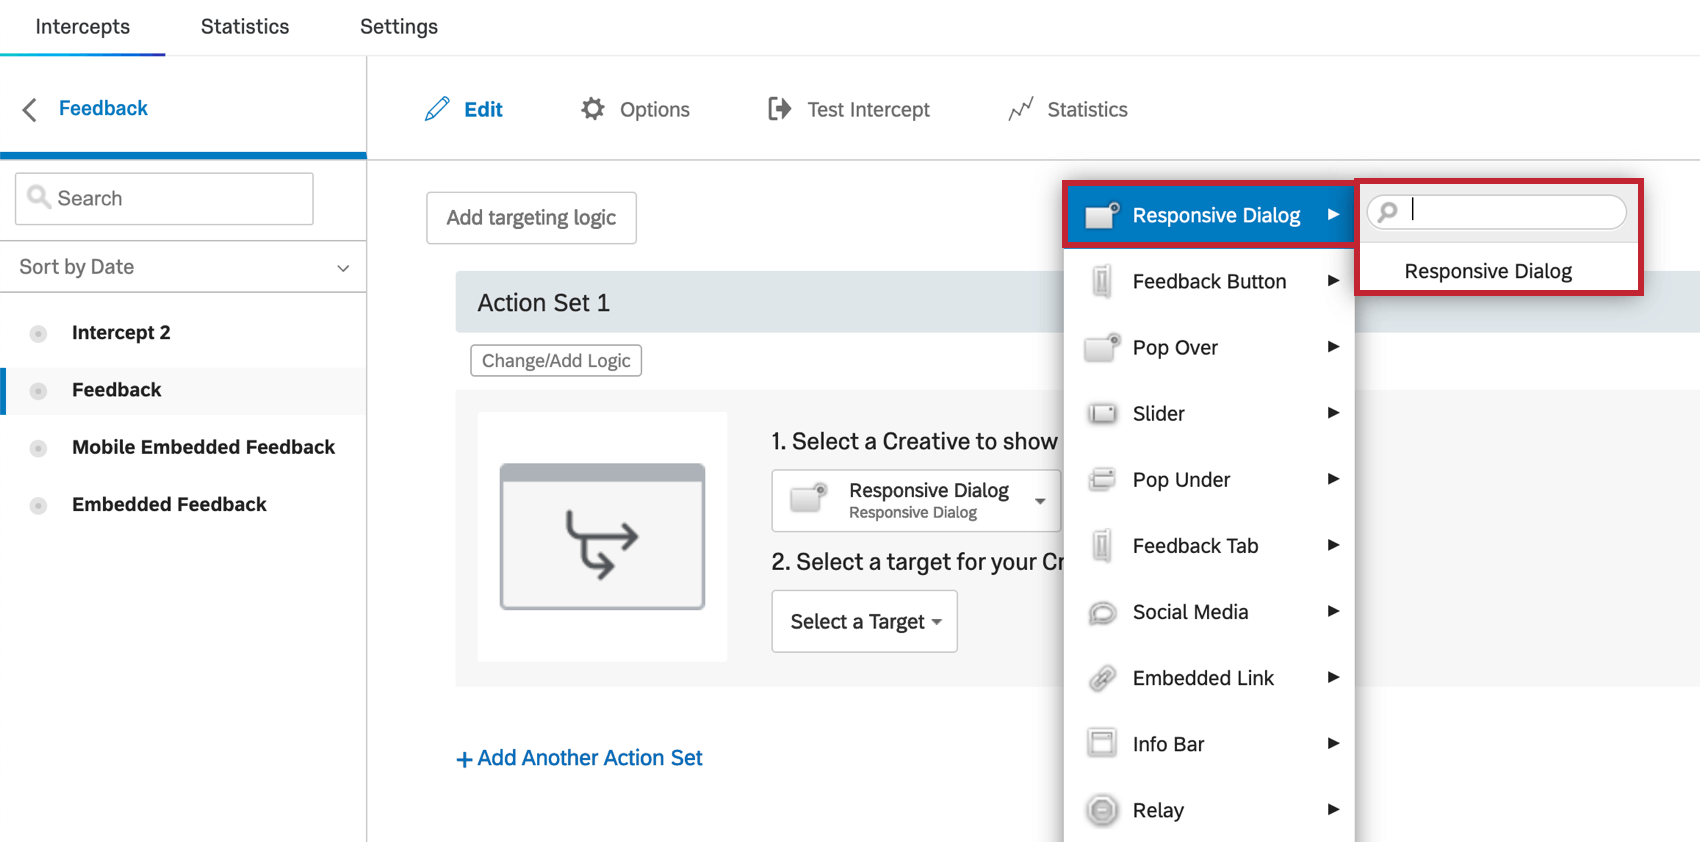Expand Social Media submenu arrow
1700x842 pixels.
tap(1333, 610)
